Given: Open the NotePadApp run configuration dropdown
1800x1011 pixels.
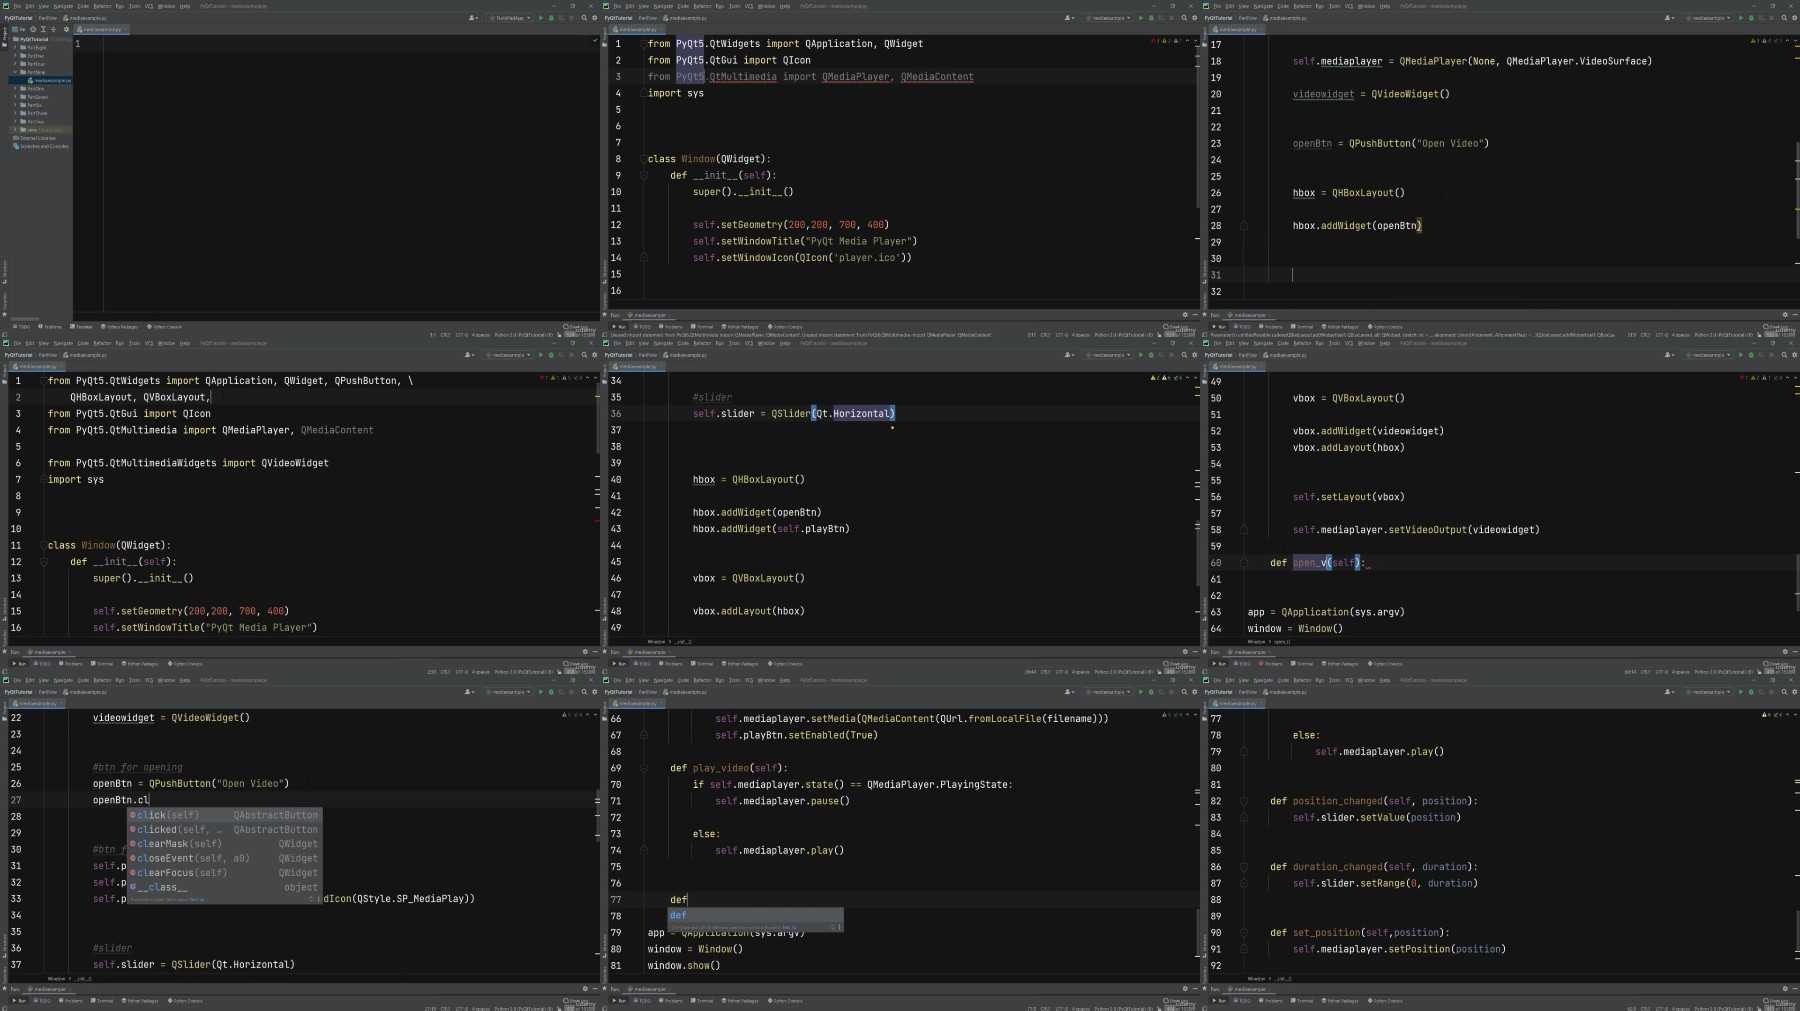Looking at the screenshot, I should pos(513,18).
